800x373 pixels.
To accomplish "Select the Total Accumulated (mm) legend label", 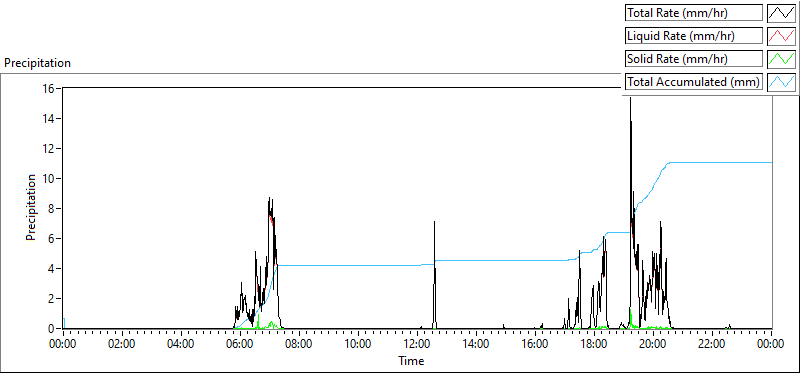I will coord(694,81).
